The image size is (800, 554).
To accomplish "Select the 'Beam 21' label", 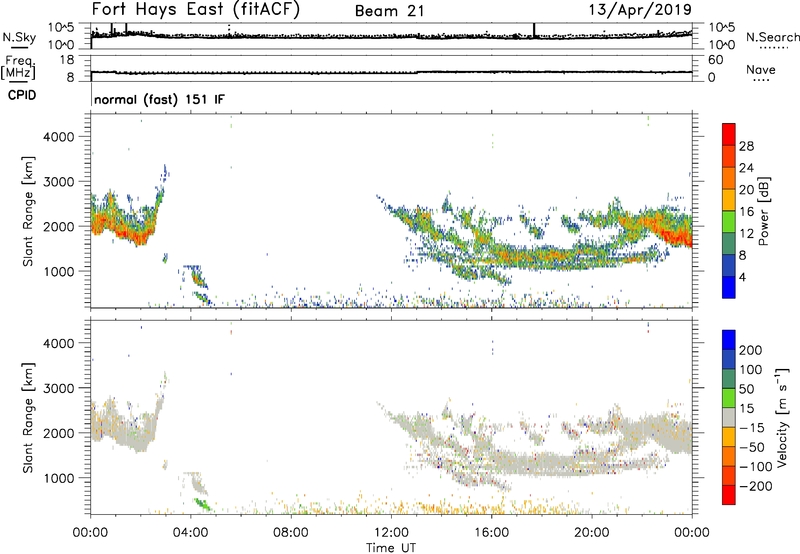I will click(x=389, y=11).
